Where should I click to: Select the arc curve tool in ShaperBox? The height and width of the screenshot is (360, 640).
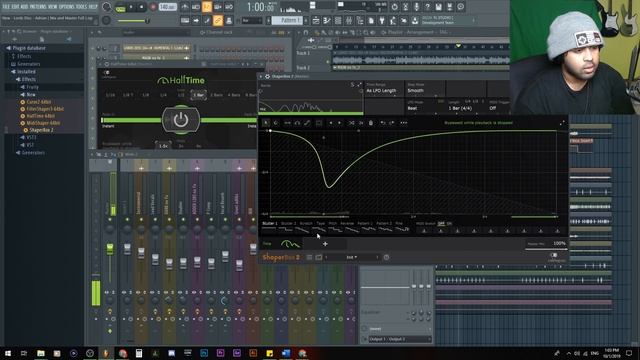(x=297, y=123)
